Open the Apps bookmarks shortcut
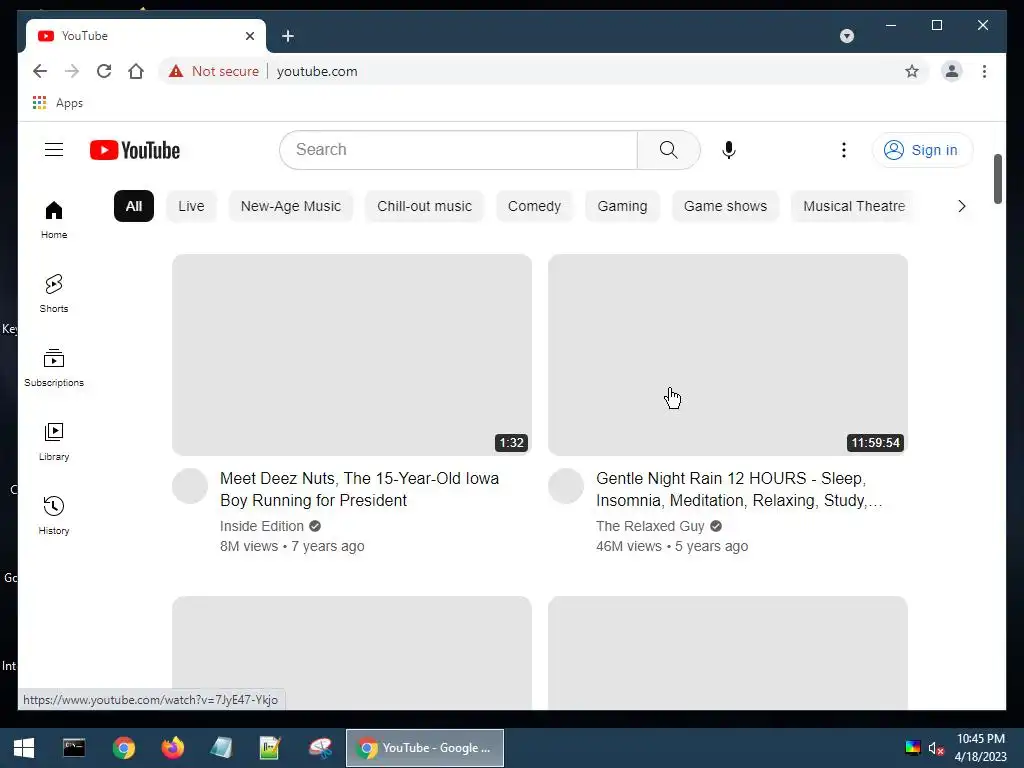1024x768 pixels. pos(58,103)
